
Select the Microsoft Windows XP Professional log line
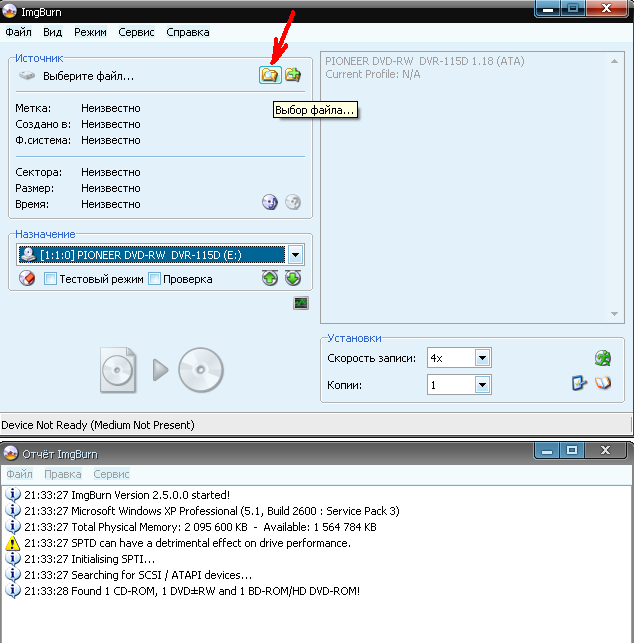coord(212,511)
